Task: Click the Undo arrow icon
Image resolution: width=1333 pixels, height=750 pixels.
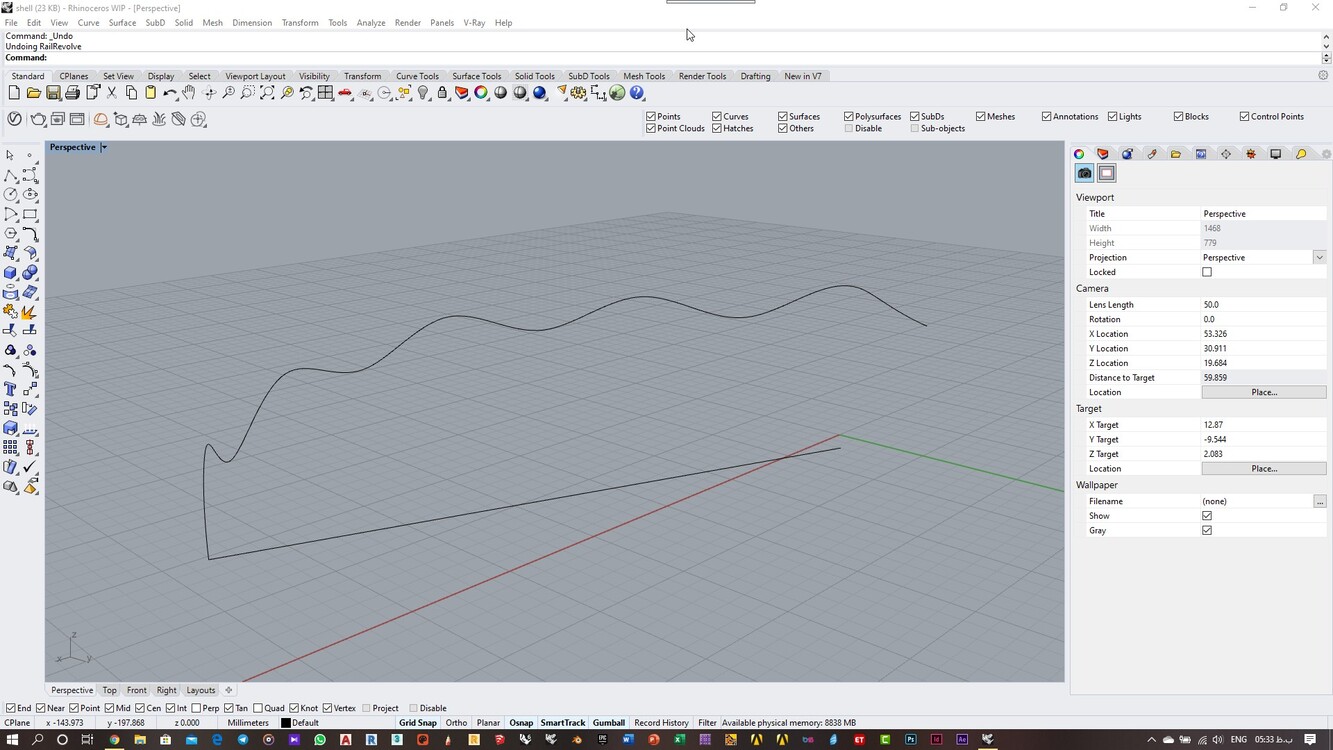Action: pyautogui.click(x=169, y=93)
